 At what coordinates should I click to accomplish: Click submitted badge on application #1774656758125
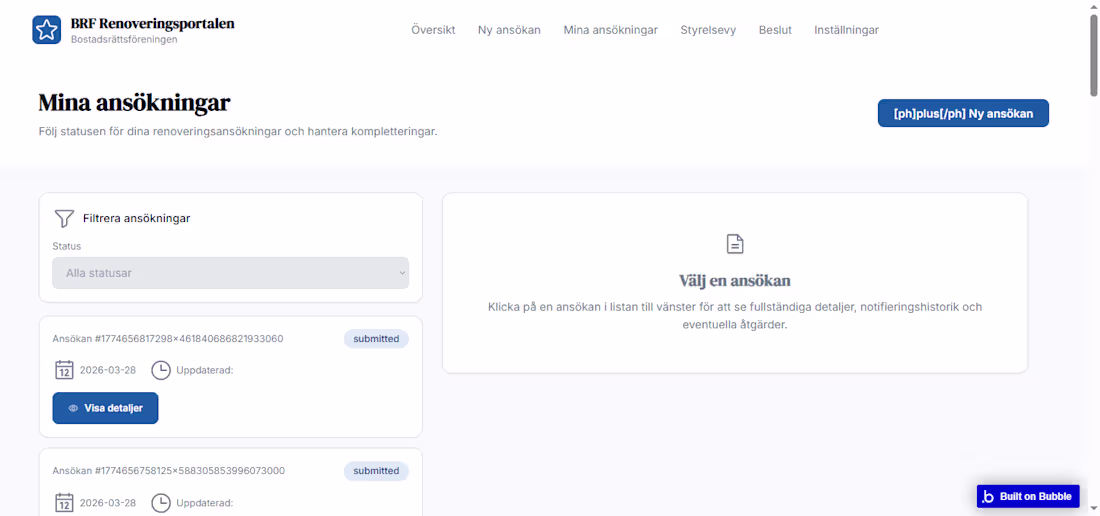(x=376, y=470)
